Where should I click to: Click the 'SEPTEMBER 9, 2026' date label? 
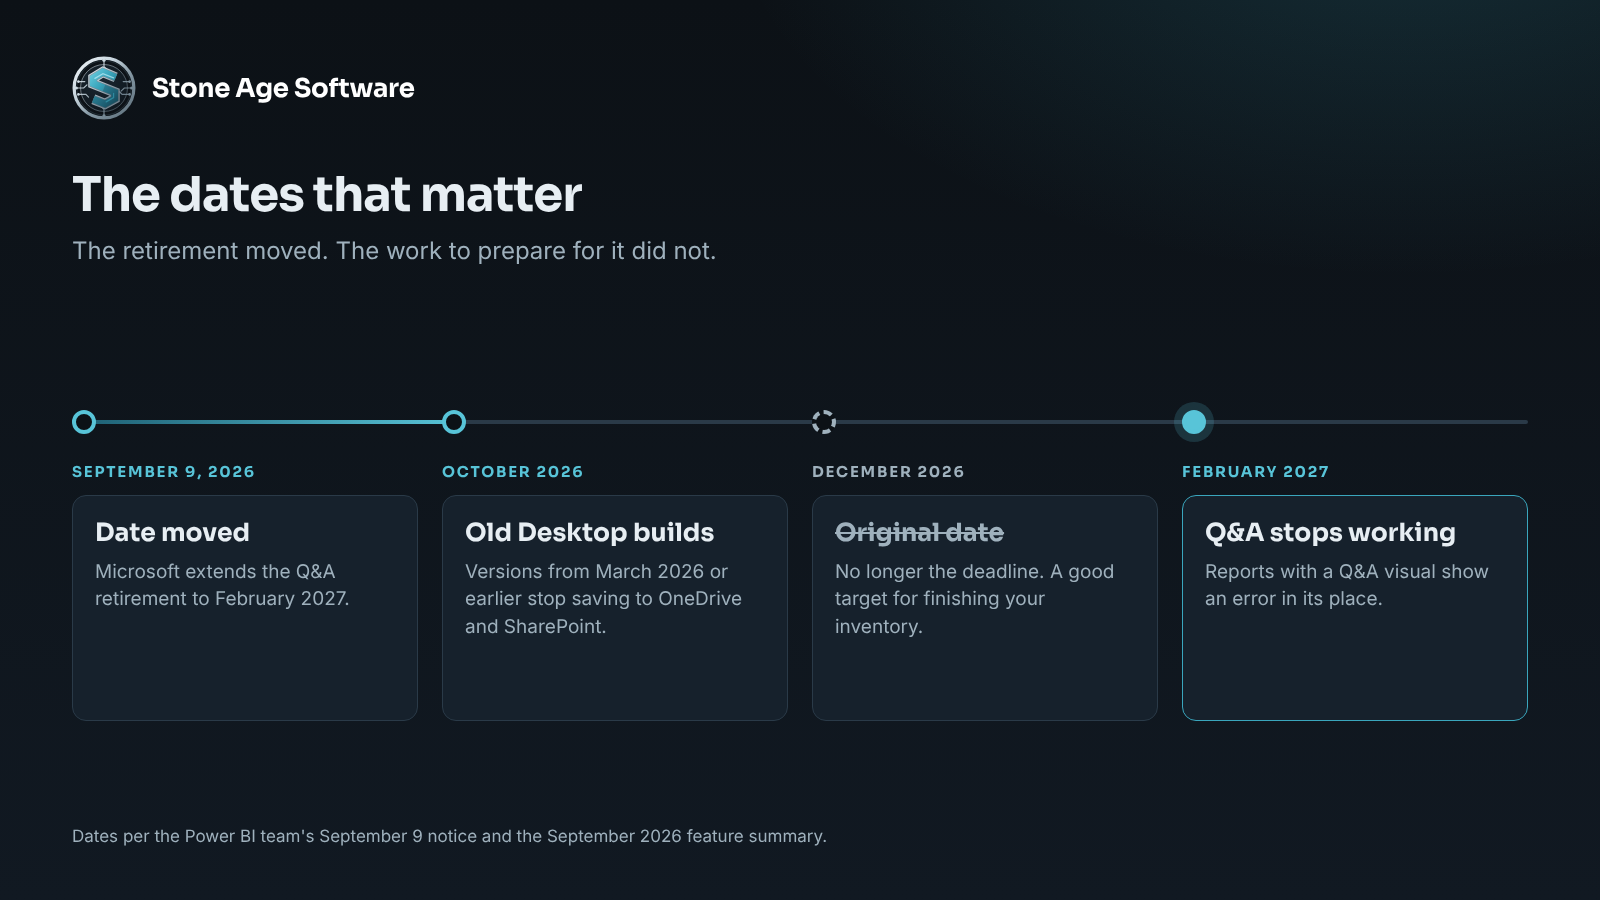(x=163, y=471)
